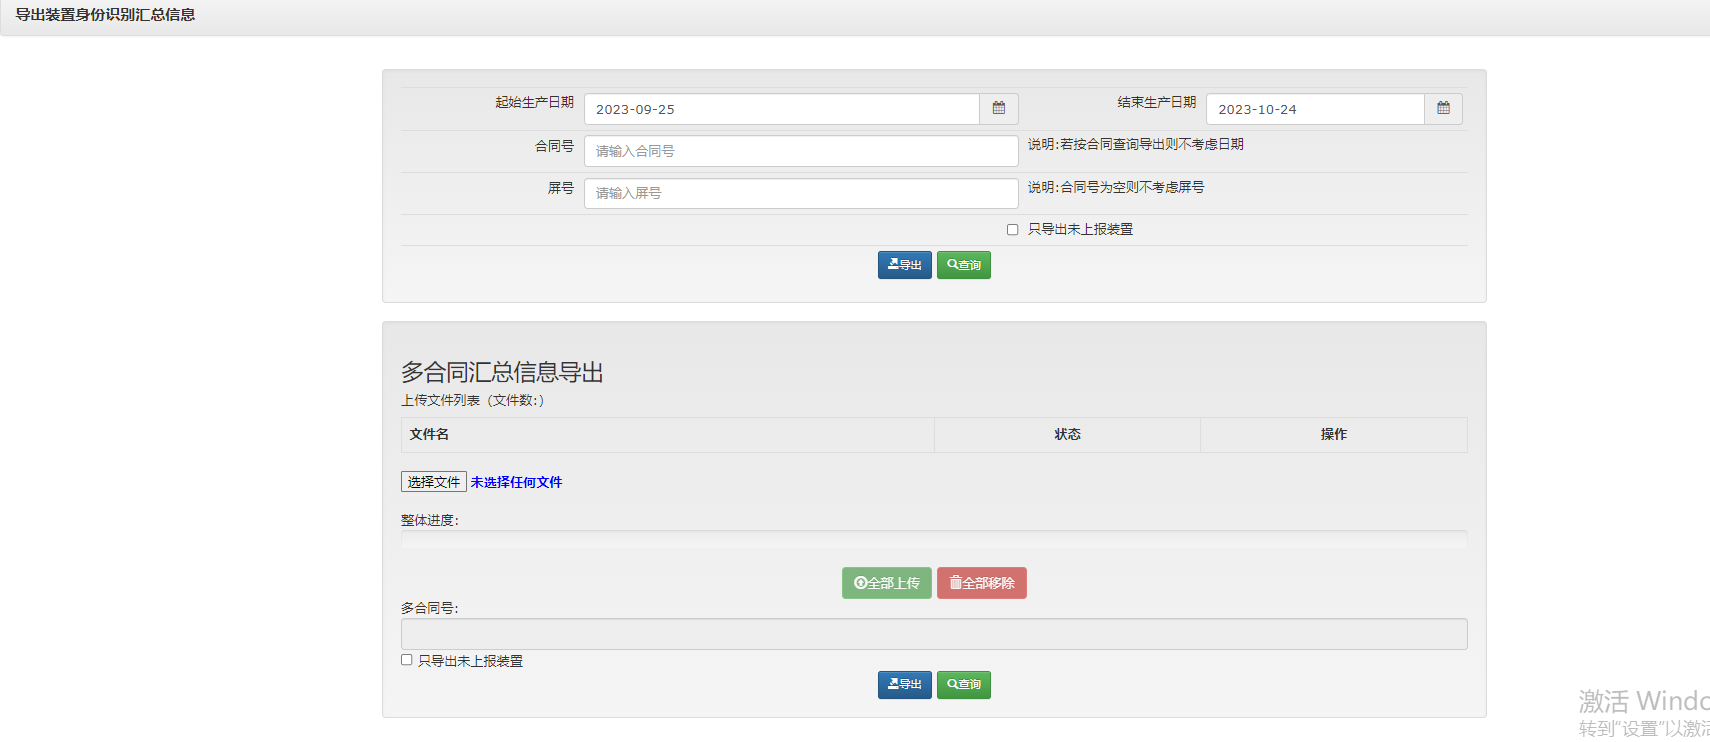Click note 说明:若按合同查询导出则不考虑日期

point(1136,145)
